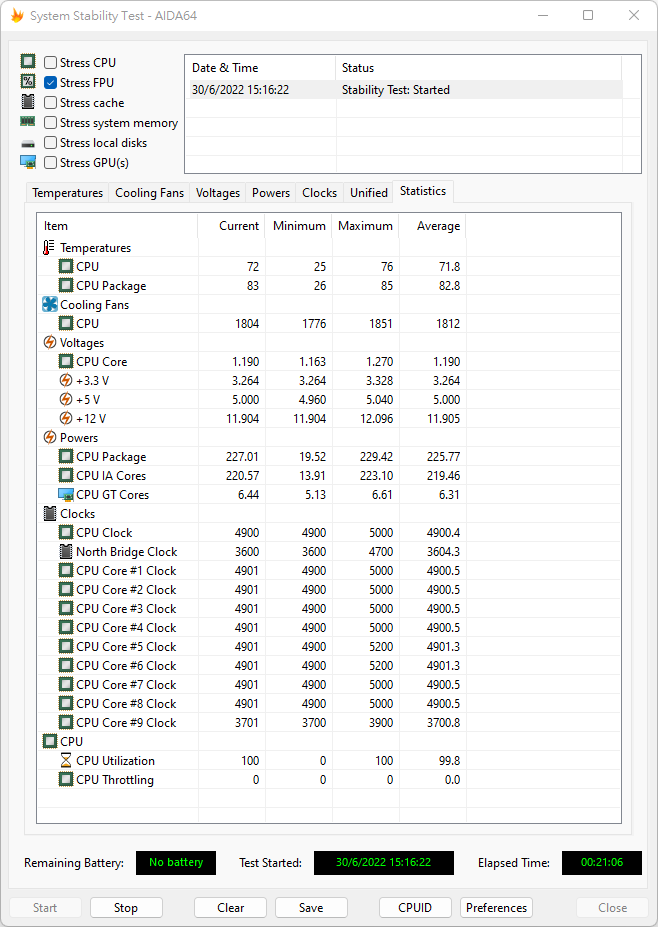The width and height of the screenshot is (658, 927).
Task: Select the CPU Core #1 Clock row
Action: (329, 571)
